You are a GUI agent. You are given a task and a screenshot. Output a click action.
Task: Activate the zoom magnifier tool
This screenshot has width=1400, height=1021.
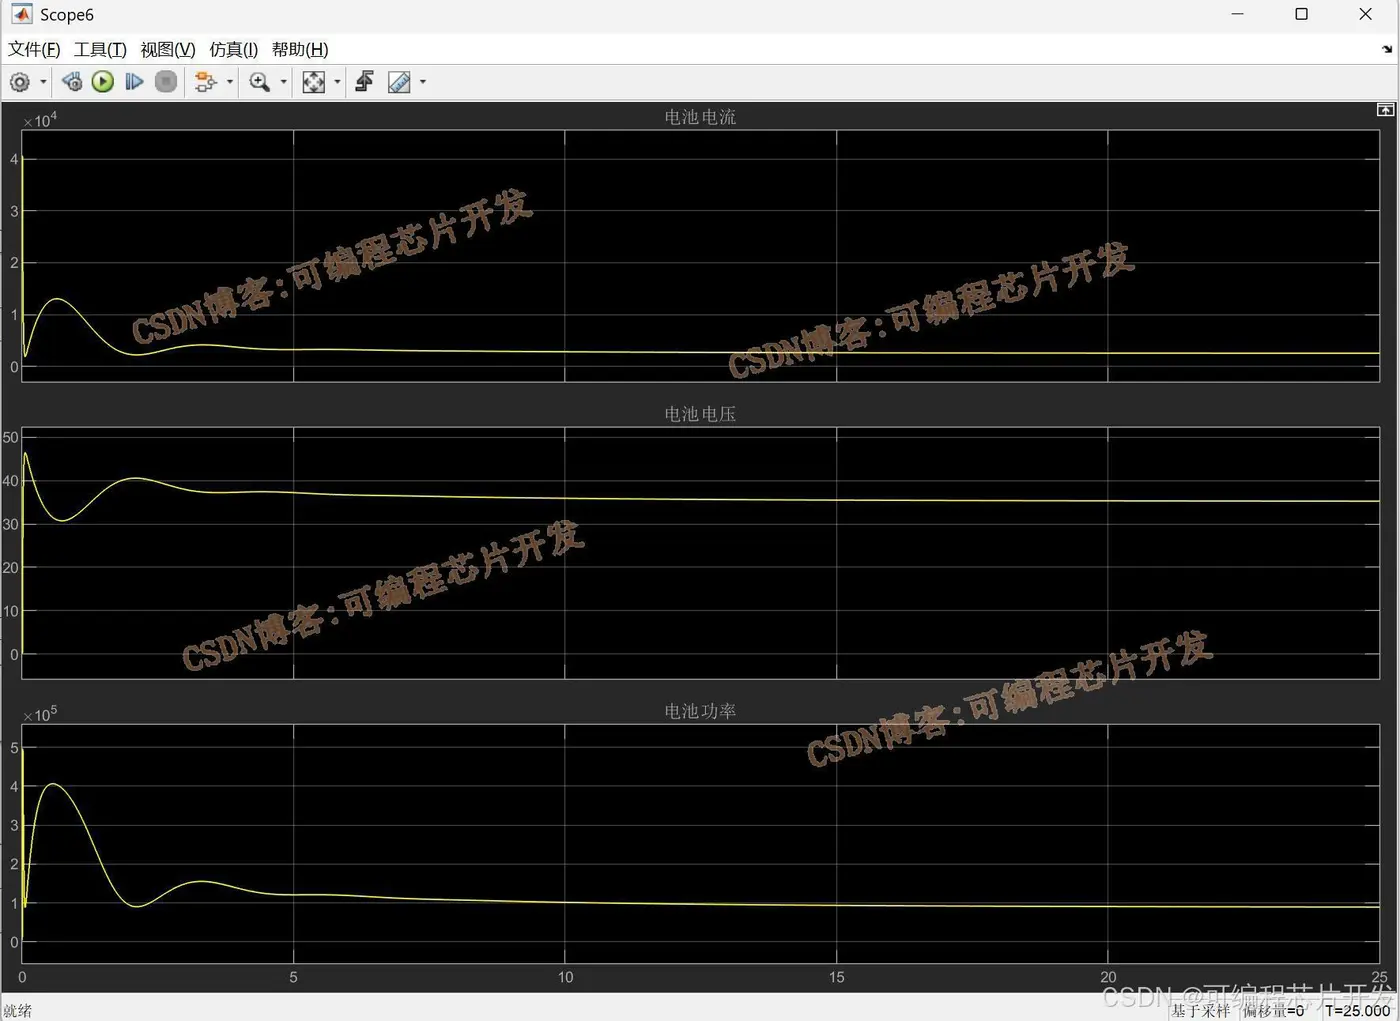coord(260,82)
